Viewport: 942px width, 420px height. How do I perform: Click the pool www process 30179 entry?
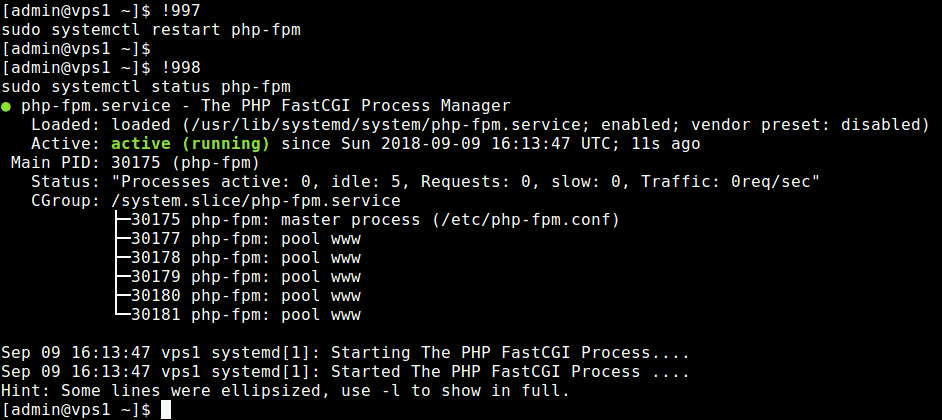pos(245,277)
